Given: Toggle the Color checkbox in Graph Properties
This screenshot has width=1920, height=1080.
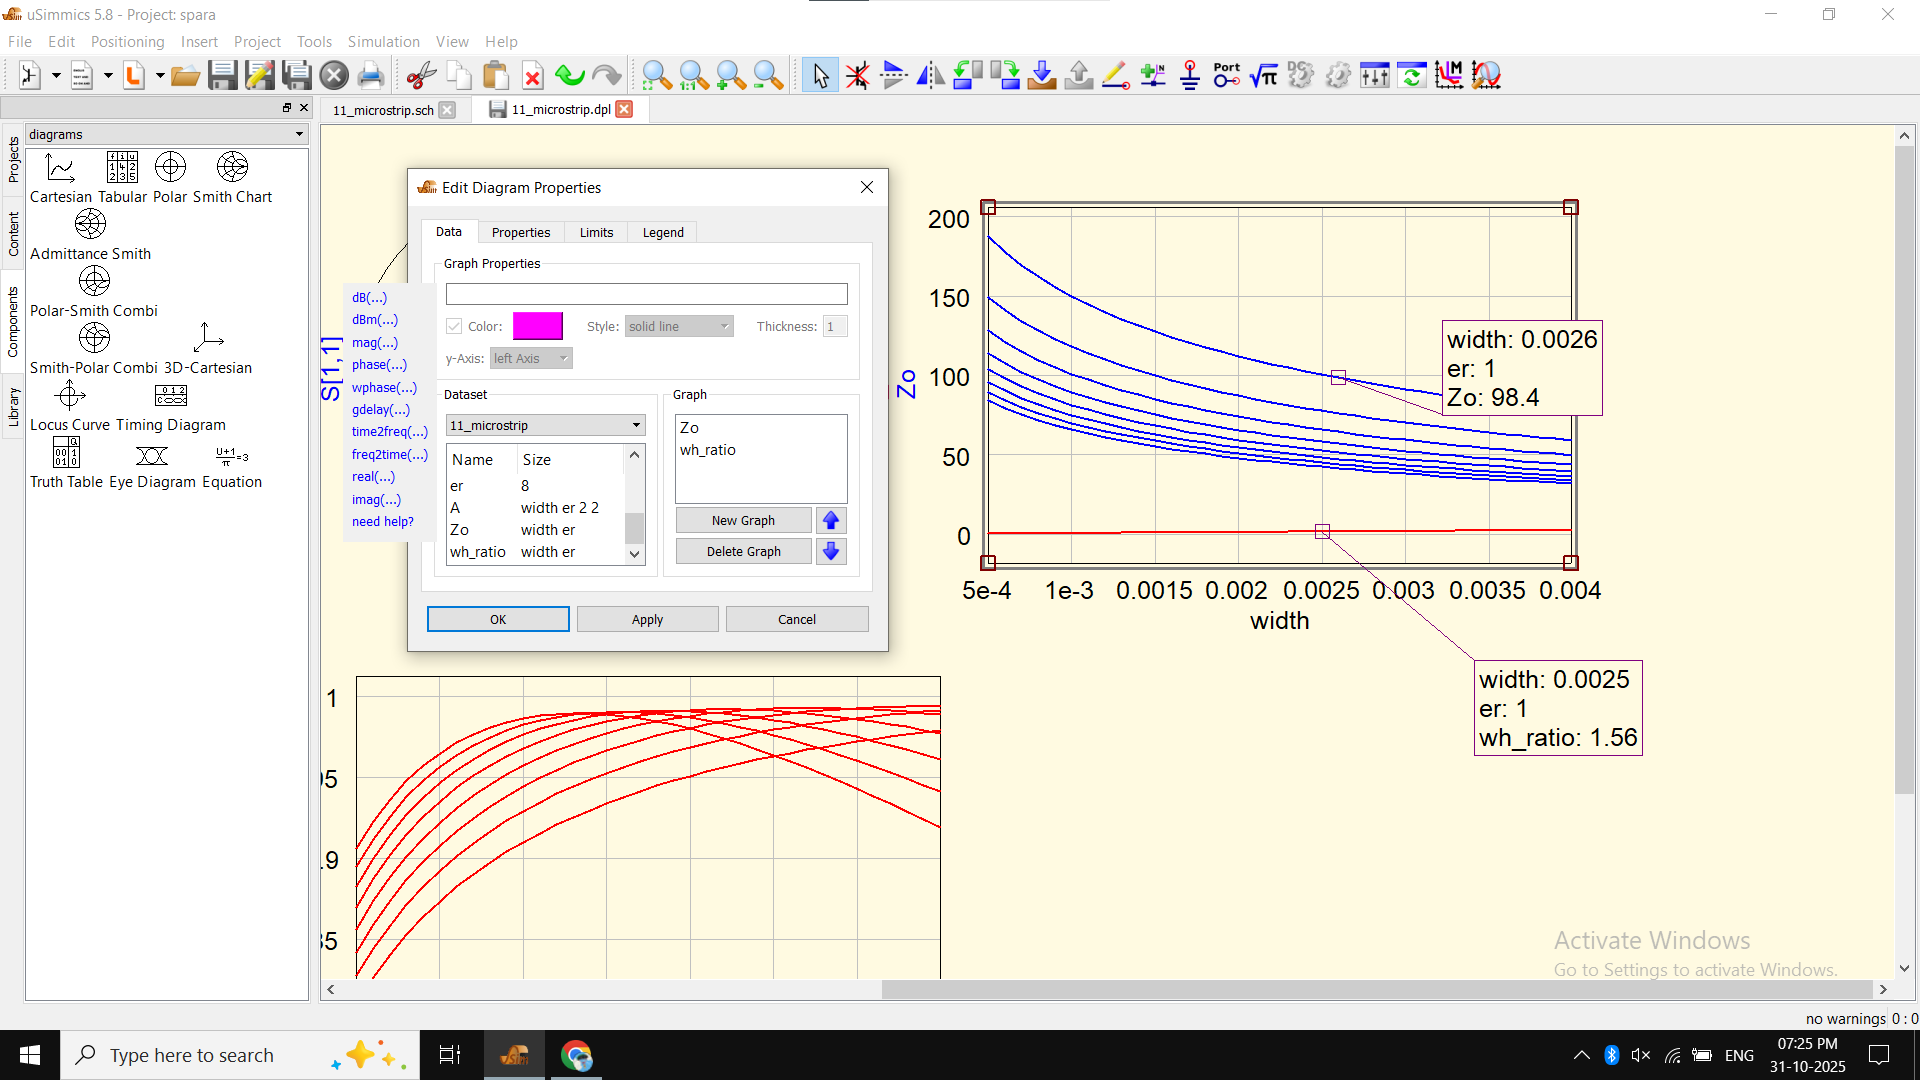Looking at the screenshot, I should tap(454, 327).
